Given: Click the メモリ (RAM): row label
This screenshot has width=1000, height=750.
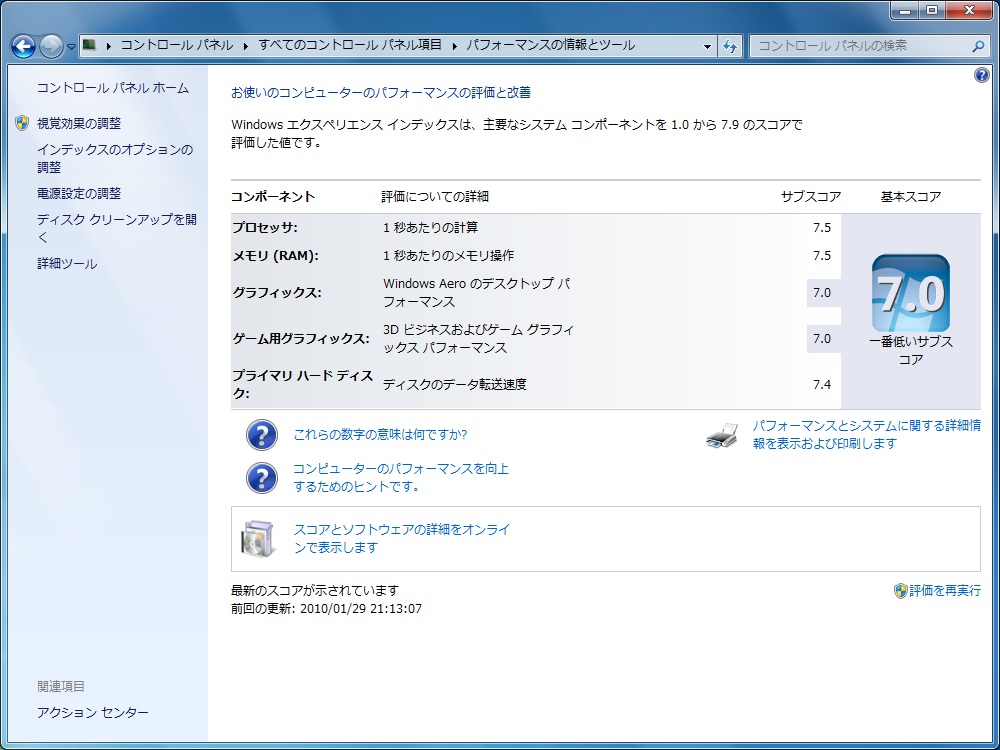Looking at the screenshot, I should (275, 256).
